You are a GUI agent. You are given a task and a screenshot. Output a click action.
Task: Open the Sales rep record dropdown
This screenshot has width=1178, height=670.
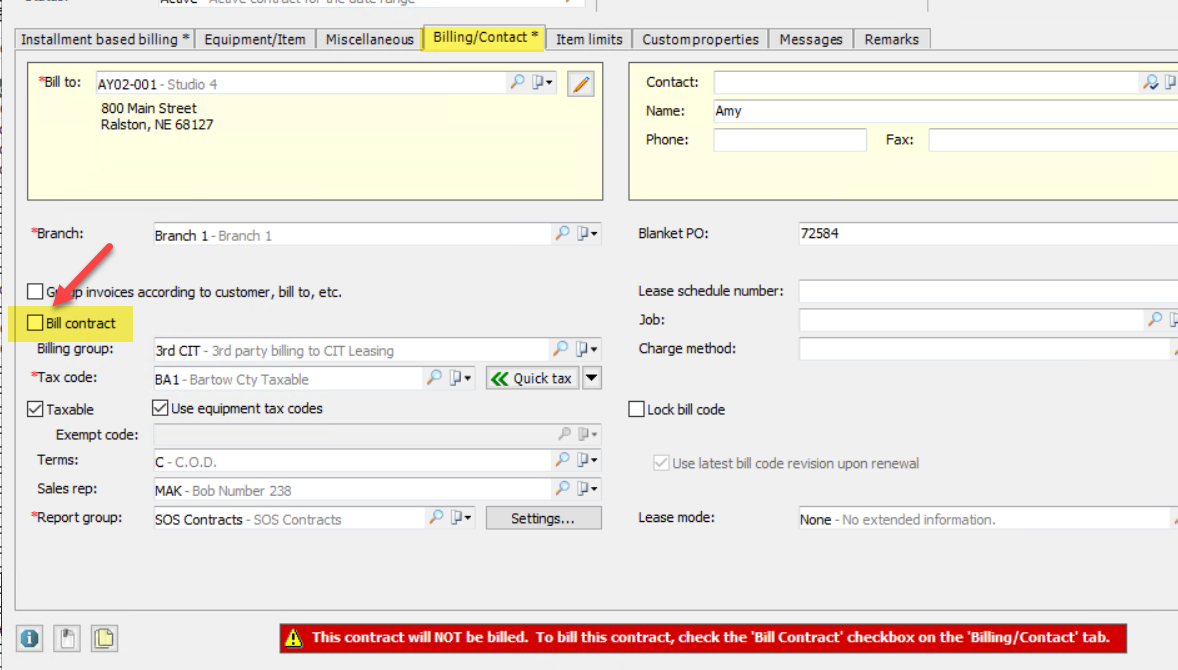587,488
